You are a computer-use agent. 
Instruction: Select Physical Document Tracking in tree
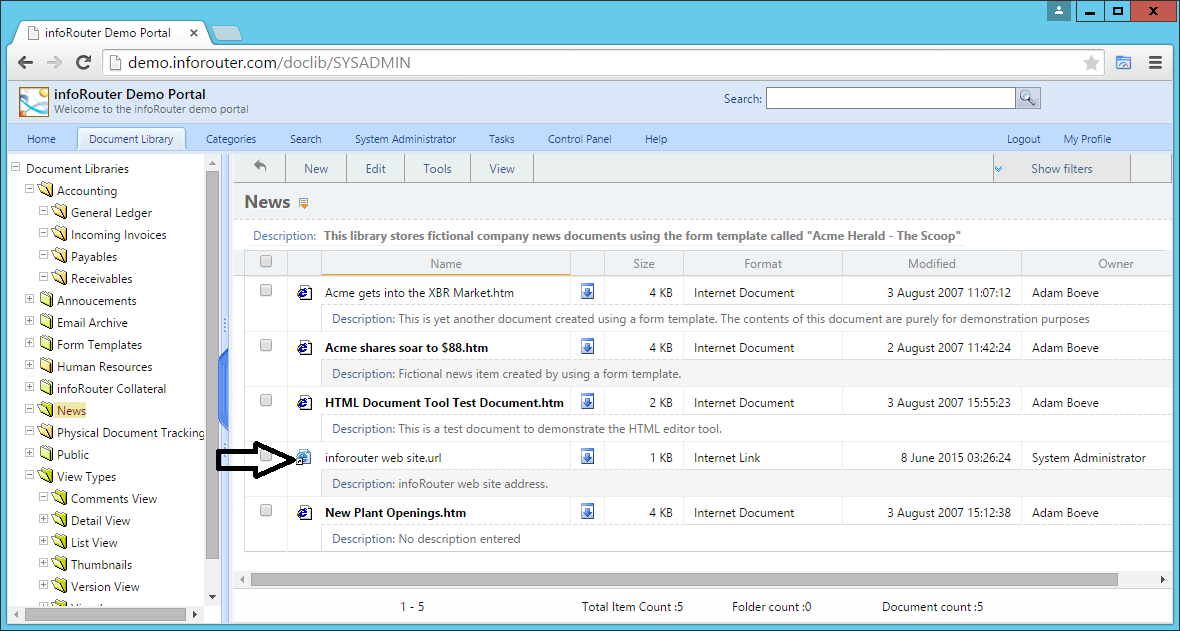point(130,432)
